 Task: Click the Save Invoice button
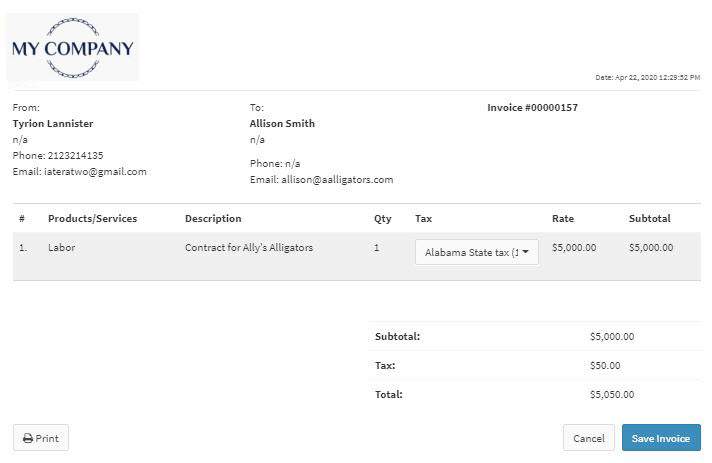[661, 438]
